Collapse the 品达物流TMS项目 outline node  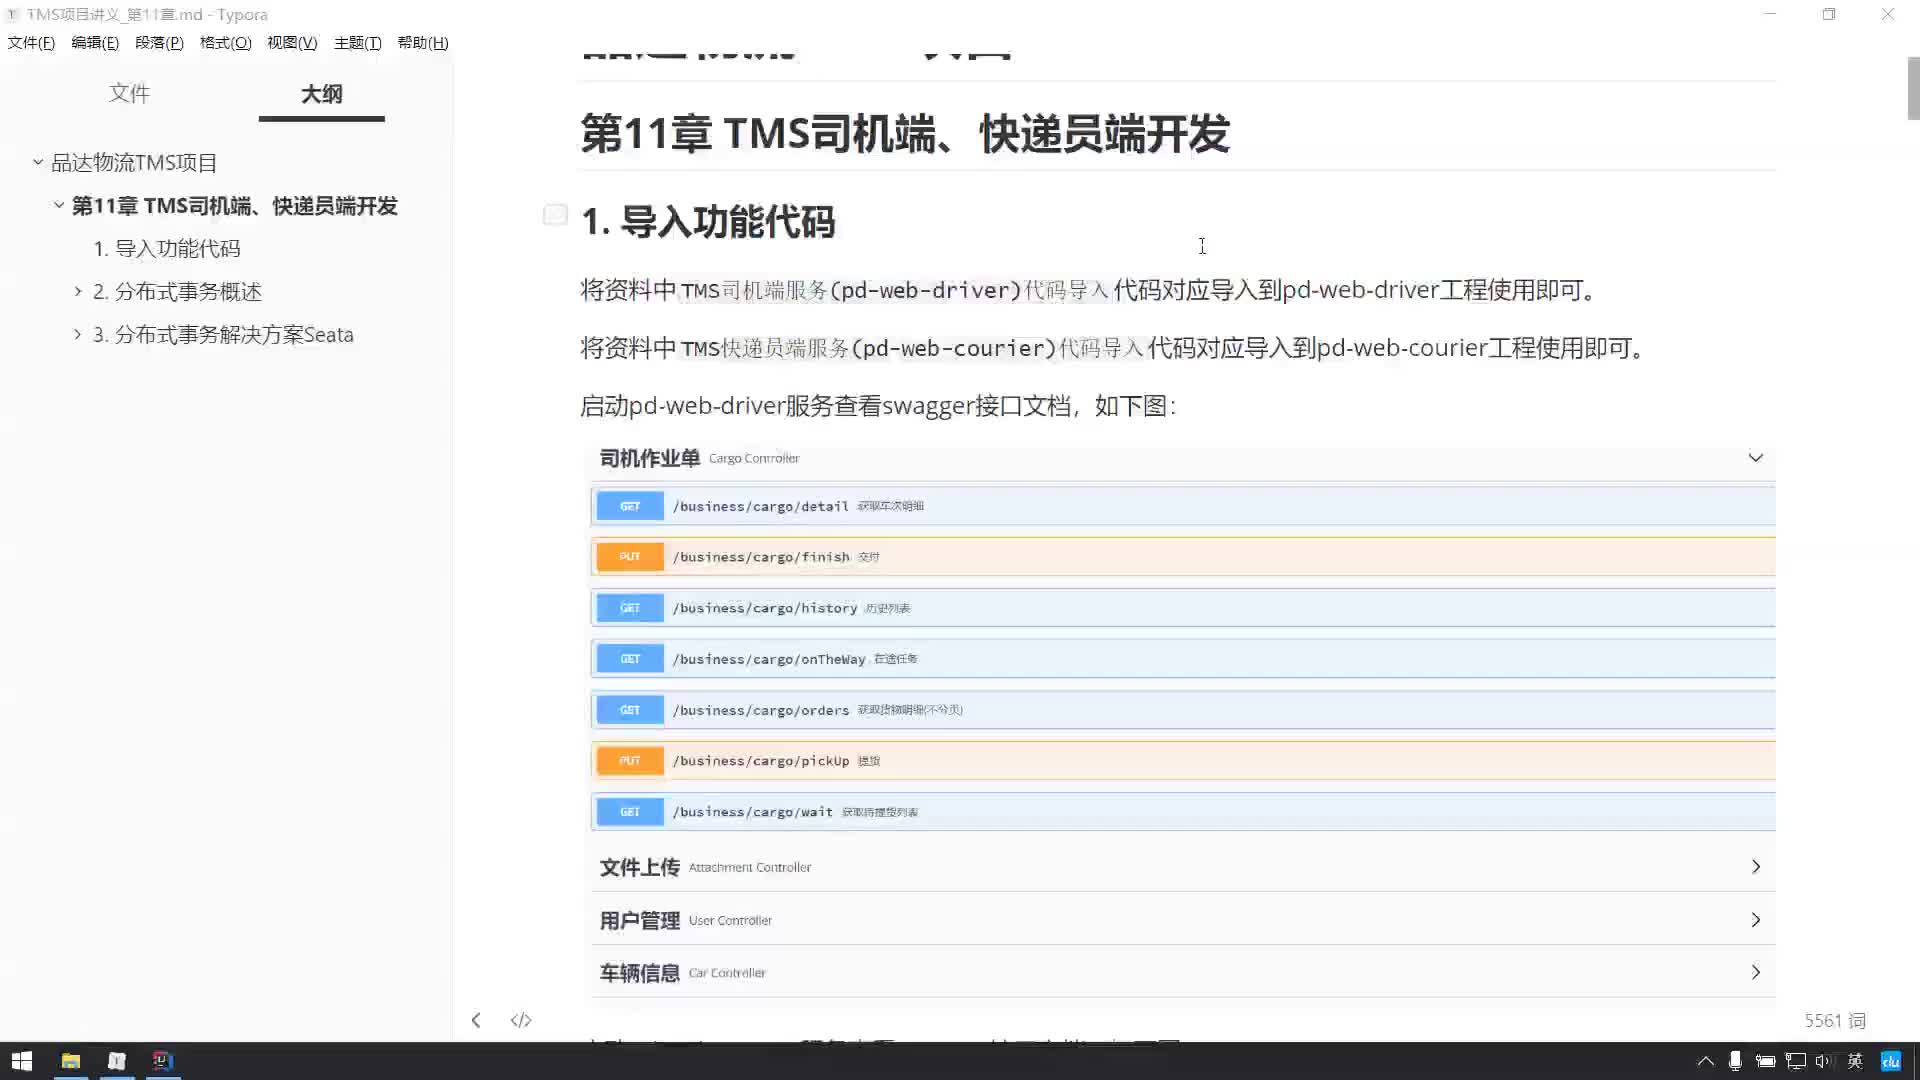pyautogui.click(x=38, y=162)
